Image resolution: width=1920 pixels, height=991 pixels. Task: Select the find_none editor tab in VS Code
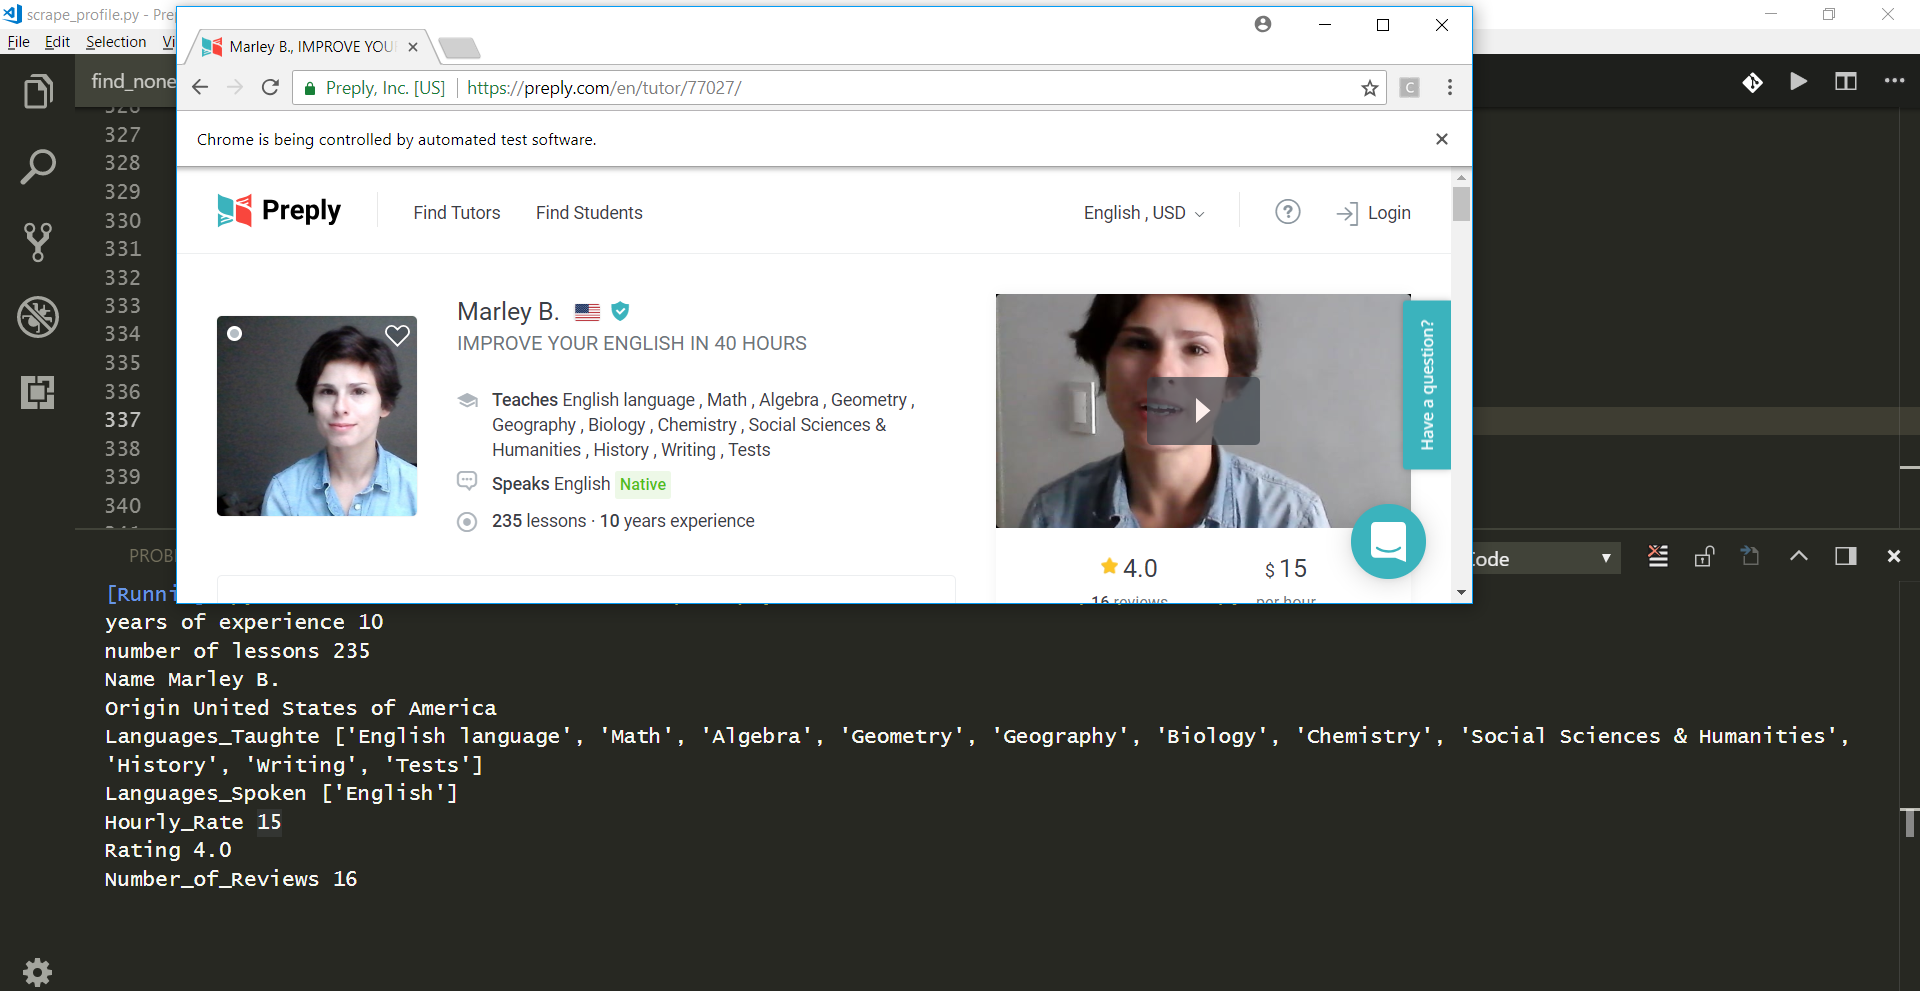point(133,81)
